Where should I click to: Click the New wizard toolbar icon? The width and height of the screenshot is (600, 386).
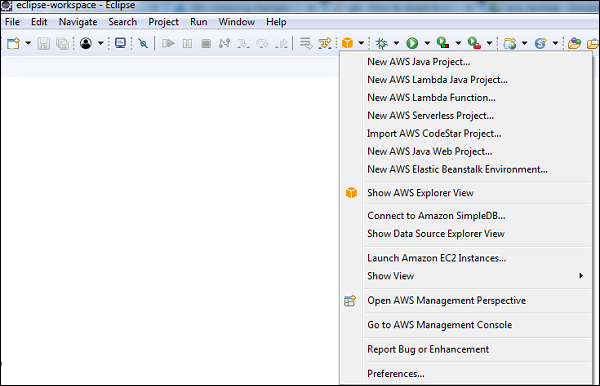[x=13, y=43]
